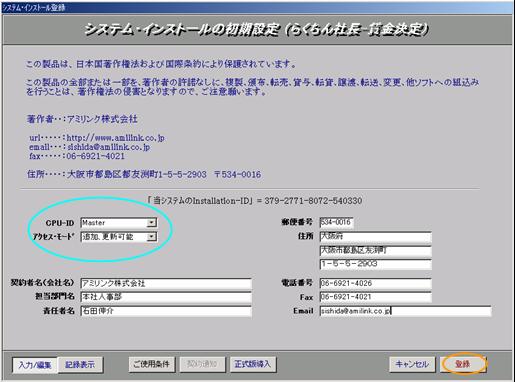Expand the アクセス・モード dropdown arrow

tap(152, 237)
